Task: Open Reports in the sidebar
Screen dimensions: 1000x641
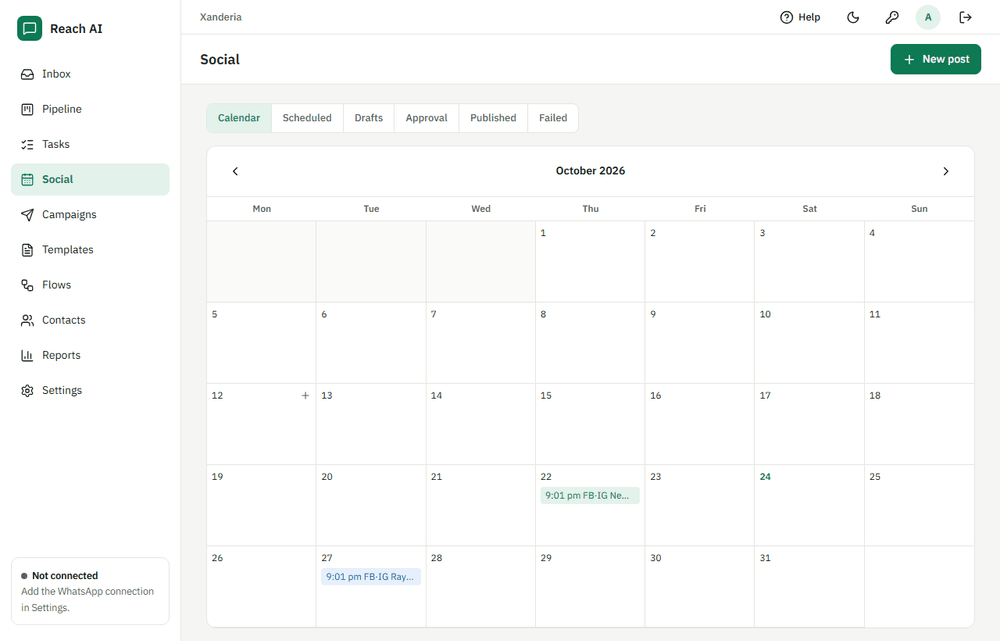Action: click(91, 355)
